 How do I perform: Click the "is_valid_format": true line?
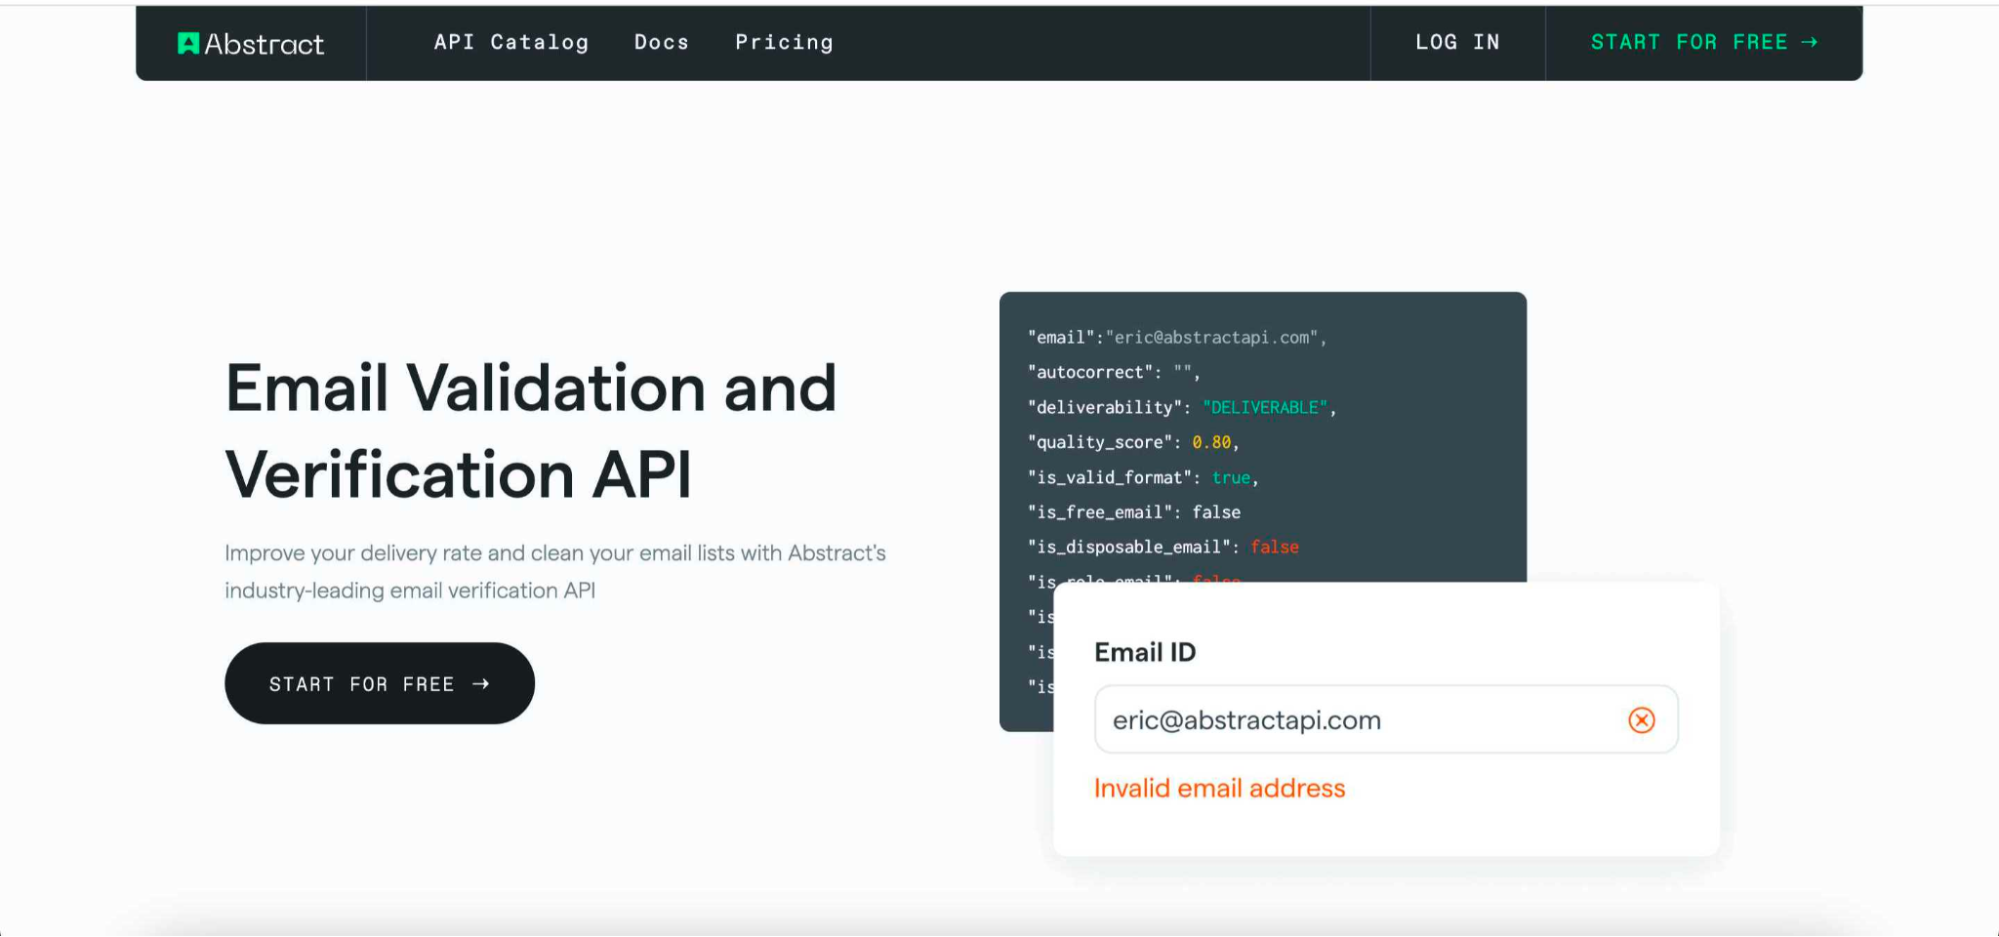[x=1143, y=477]
